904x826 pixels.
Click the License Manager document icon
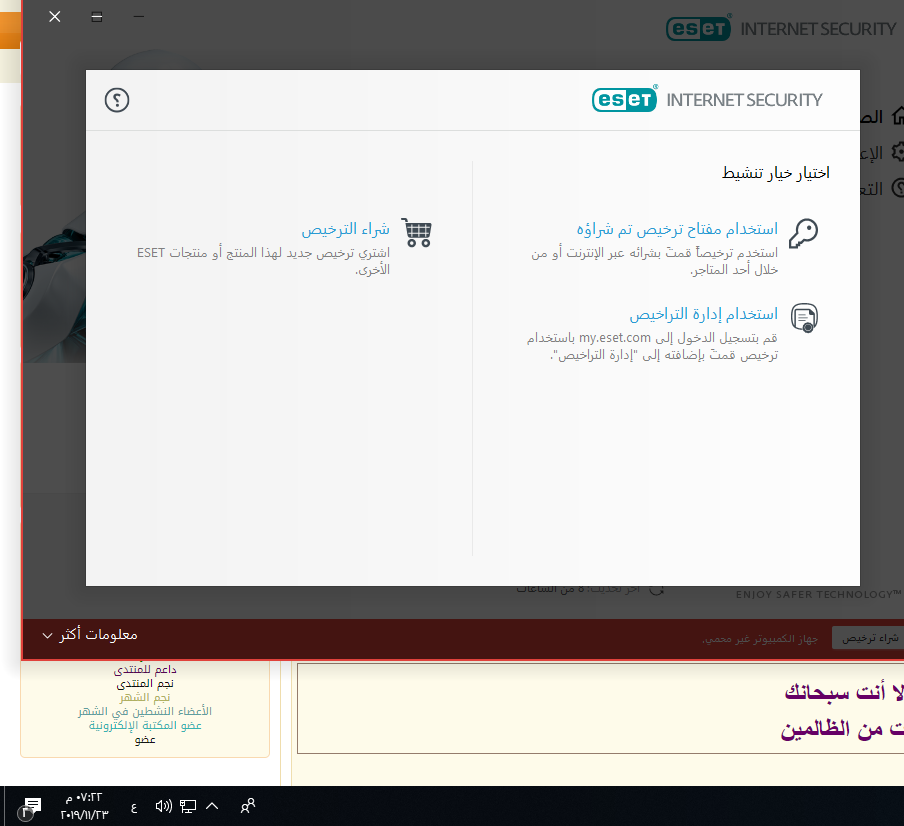pos(804,318)
